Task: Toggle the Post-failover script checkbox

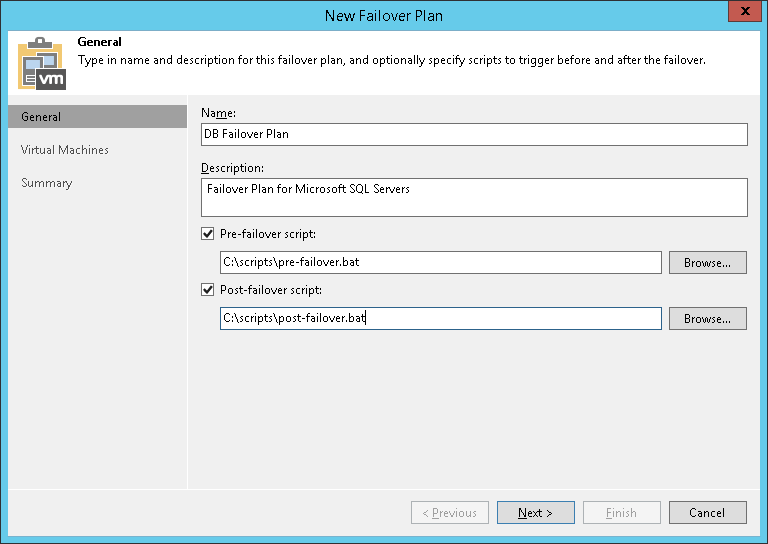Action: tap(208, 290)
